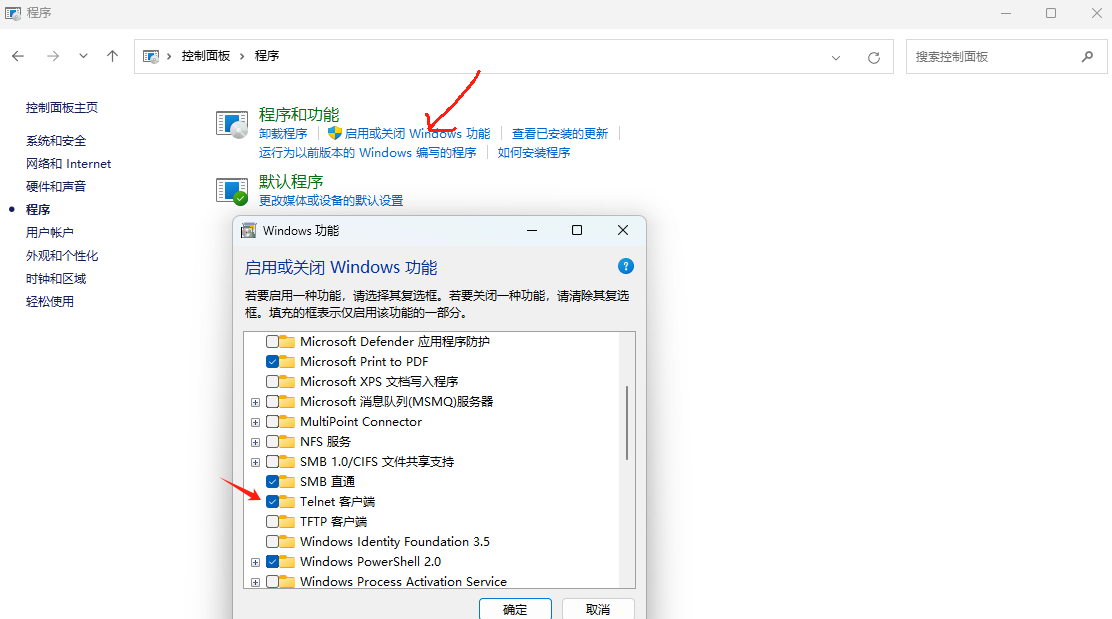Open help in Windows 功能 dialog

pos(626,267)
